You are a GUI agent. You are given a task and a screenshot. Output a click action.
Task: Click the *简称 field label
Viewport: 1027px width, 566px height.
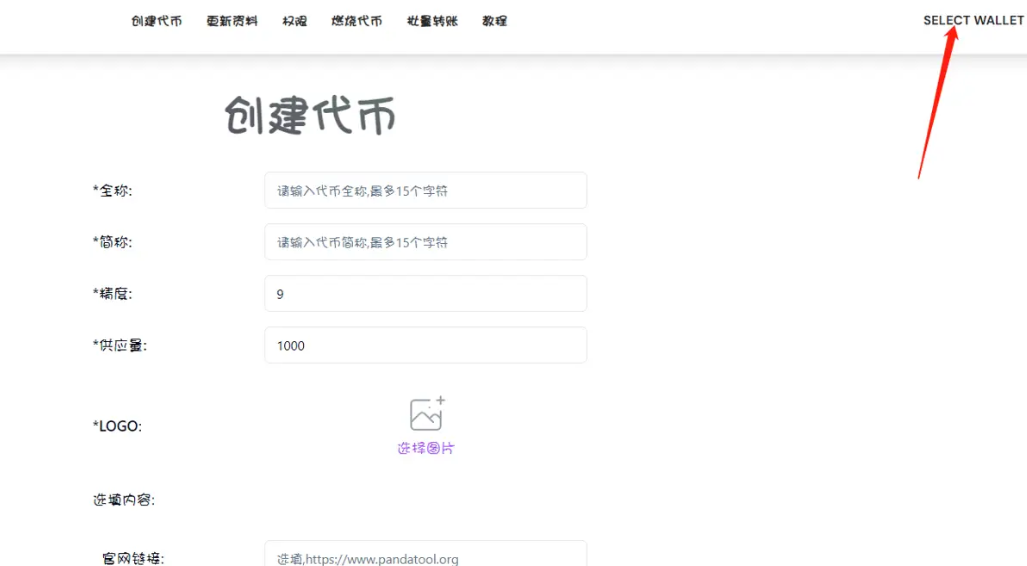pyautogui.click(x=112, y=242)
